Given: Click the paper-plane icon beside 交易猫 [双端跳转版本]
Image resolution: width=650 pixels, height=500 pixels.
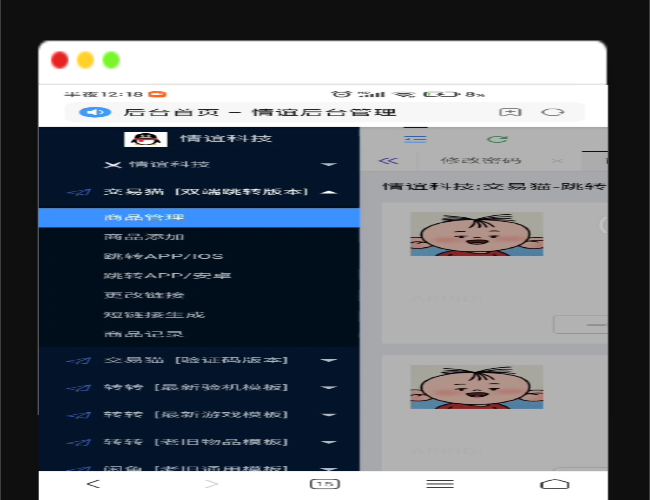Looking at the screenshot, I should click(79, 192).
